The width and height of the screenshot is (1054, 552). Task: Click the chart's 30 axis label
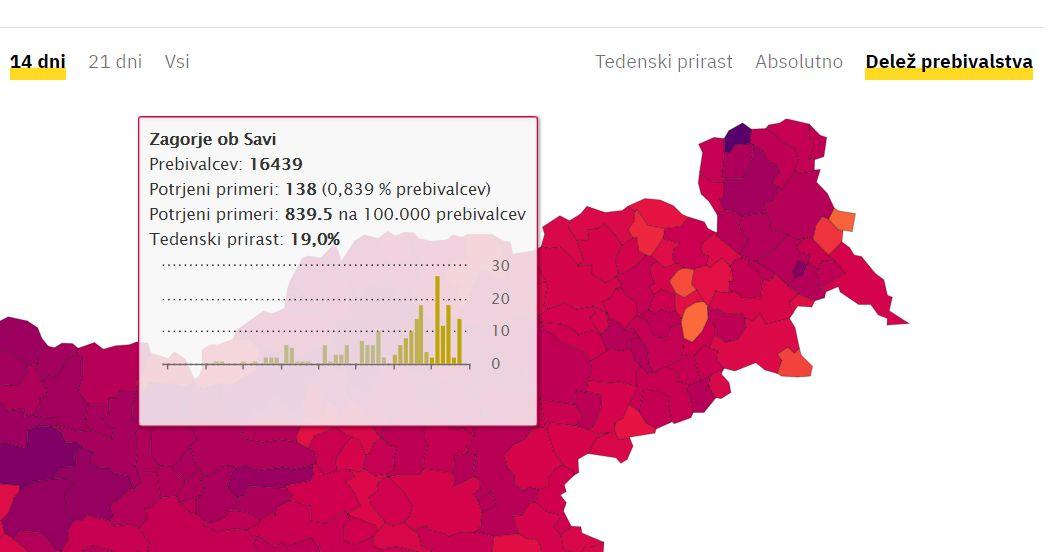tap(500, 266)
